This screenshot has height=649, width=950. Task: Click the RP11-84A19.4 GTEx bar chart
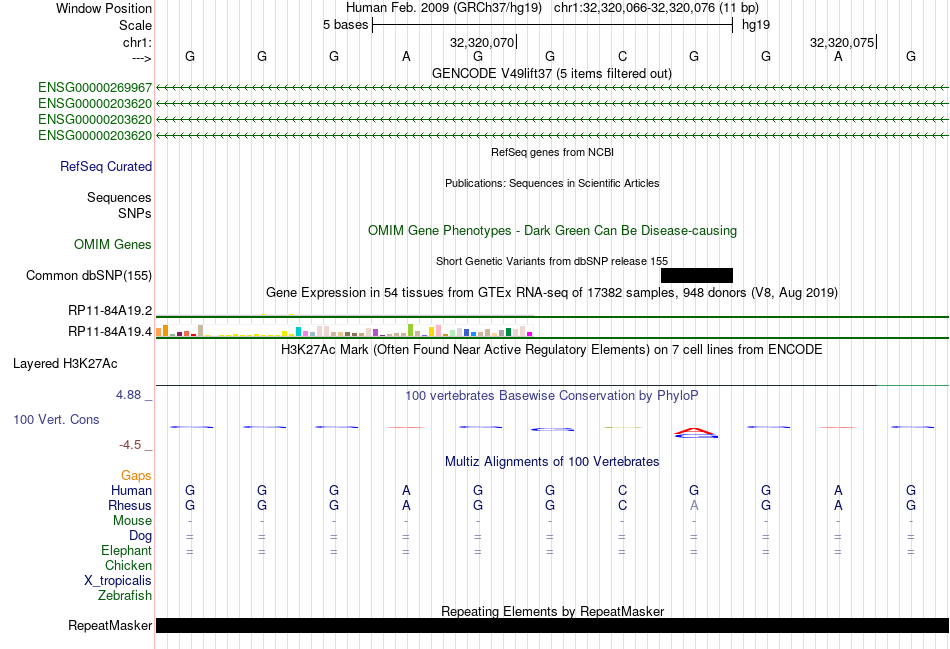(344, 330)
